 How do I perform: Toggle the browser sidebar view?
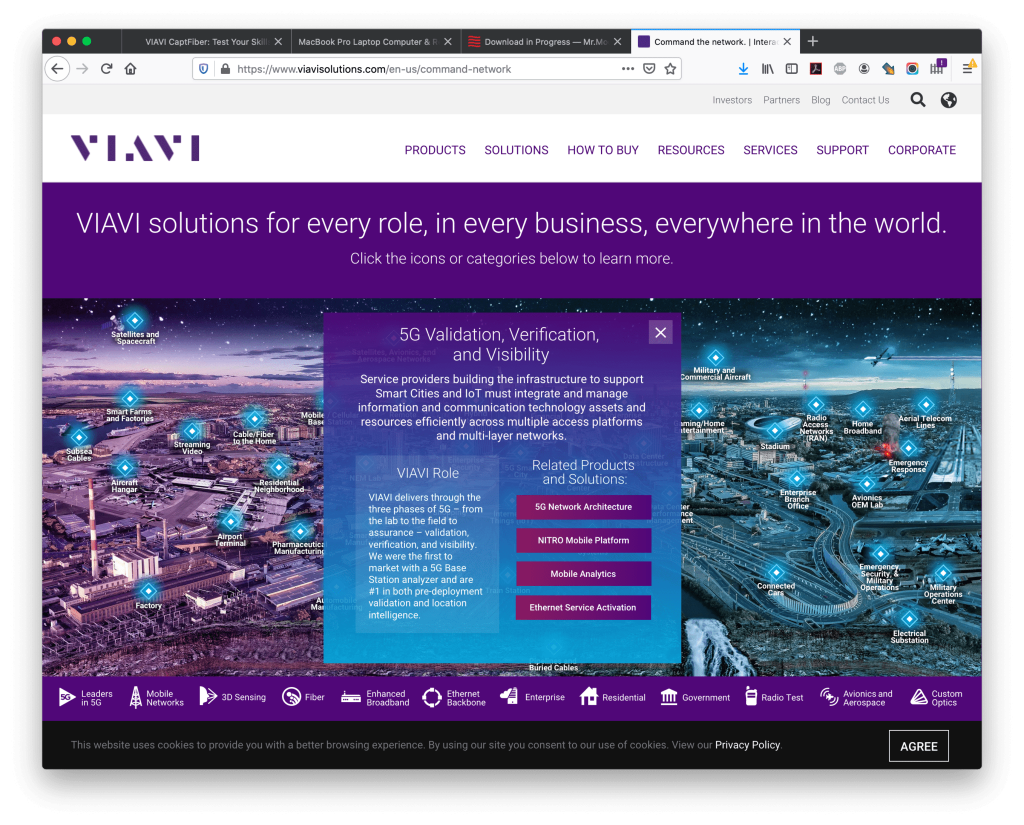pos(792,69)
